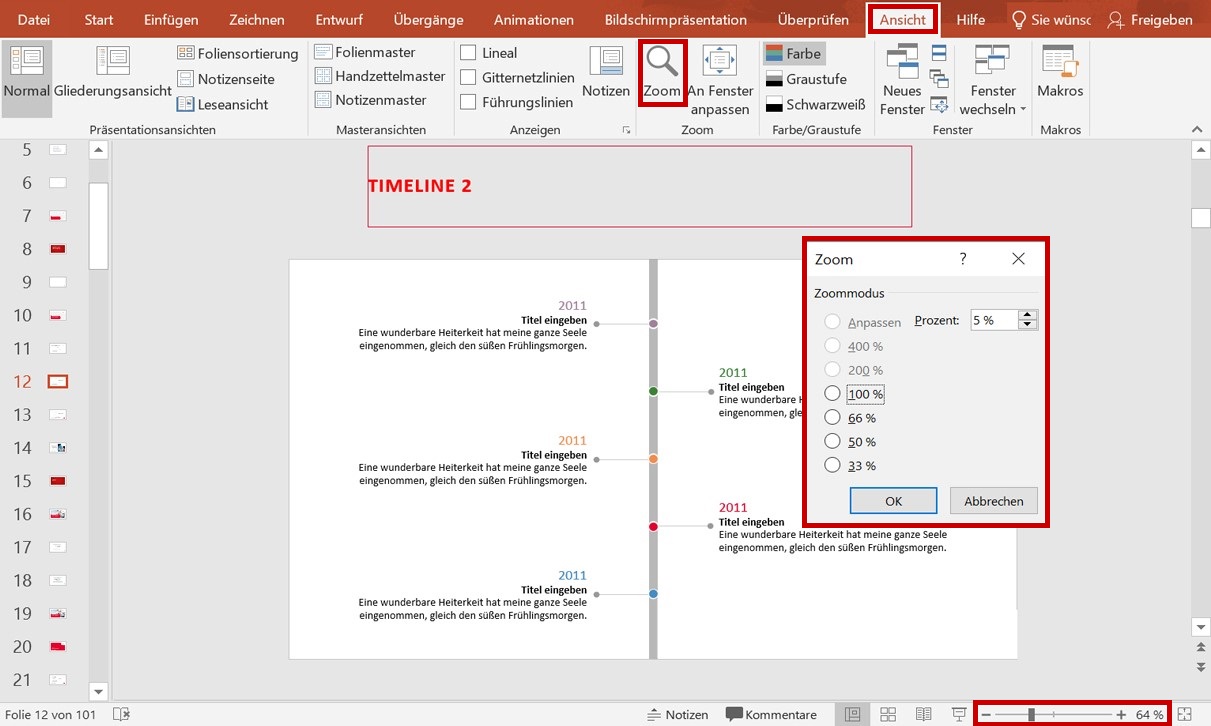The width and height of the screenshot is (1211, 726).
Task: Start slideshow from status bar icon
Action: pos(959,714)
